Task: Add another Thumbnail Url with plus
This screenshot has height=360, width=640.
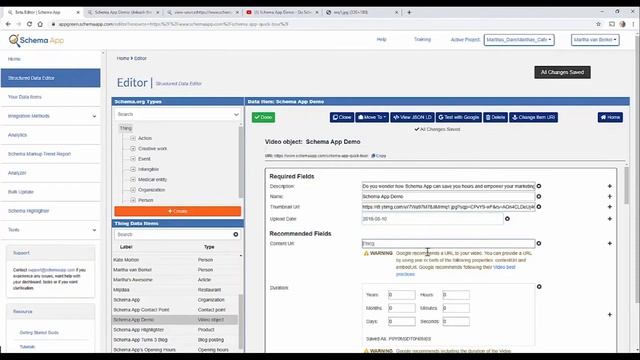Action: (x=610, y=207)
